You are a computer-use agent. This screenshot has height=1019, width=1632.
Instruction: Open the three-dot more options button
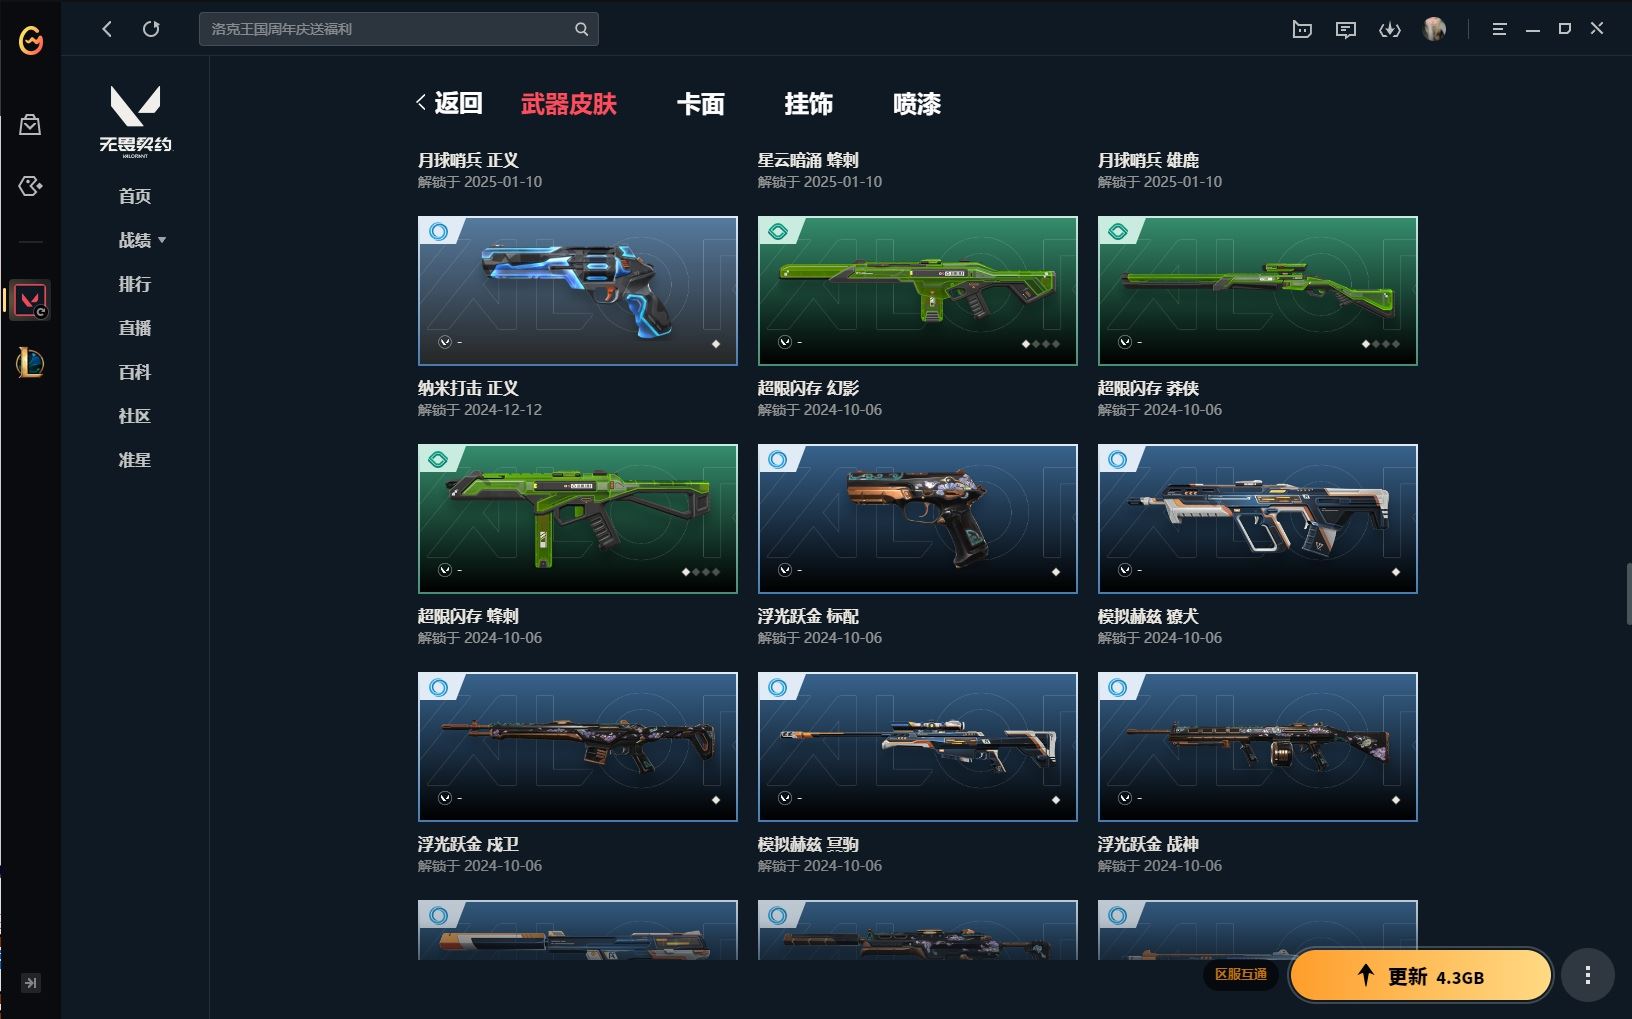point(1588,975)
